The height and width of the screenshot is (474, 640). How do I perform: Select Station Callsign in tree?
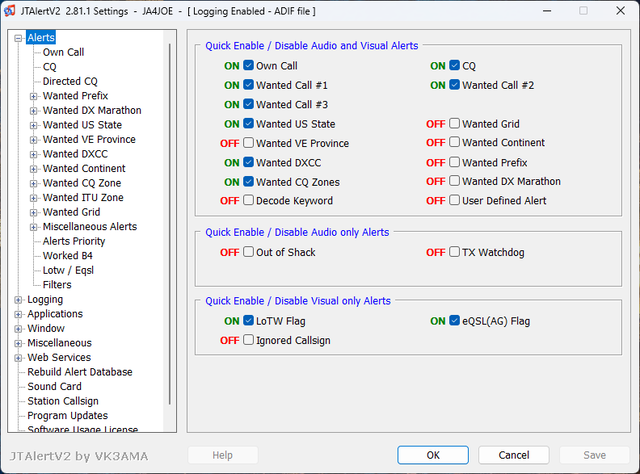pyautogui.click(x=63, y=401)
